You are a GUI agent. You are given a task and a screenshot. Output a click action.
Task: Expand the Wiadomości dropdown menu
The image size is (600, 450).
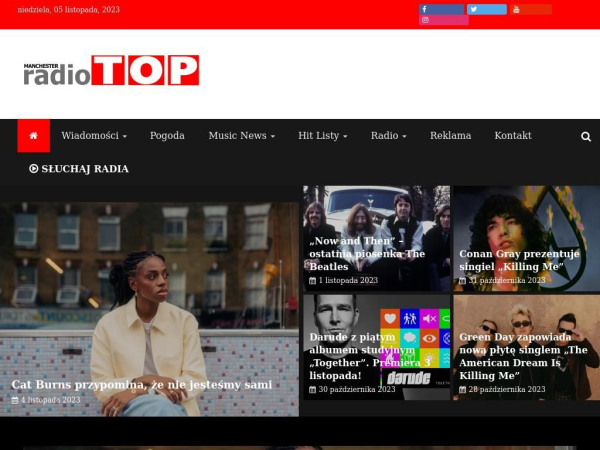click(x=94, y=135)
